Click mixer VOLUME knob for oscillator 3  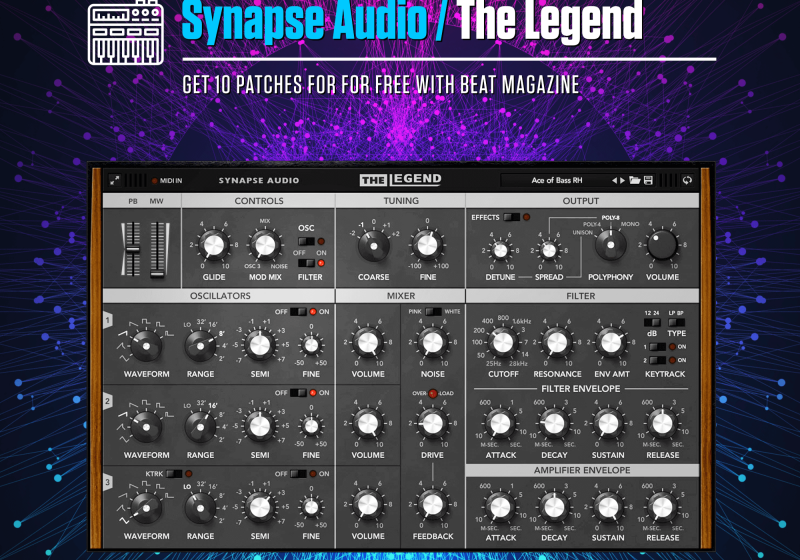coord(368,505)
